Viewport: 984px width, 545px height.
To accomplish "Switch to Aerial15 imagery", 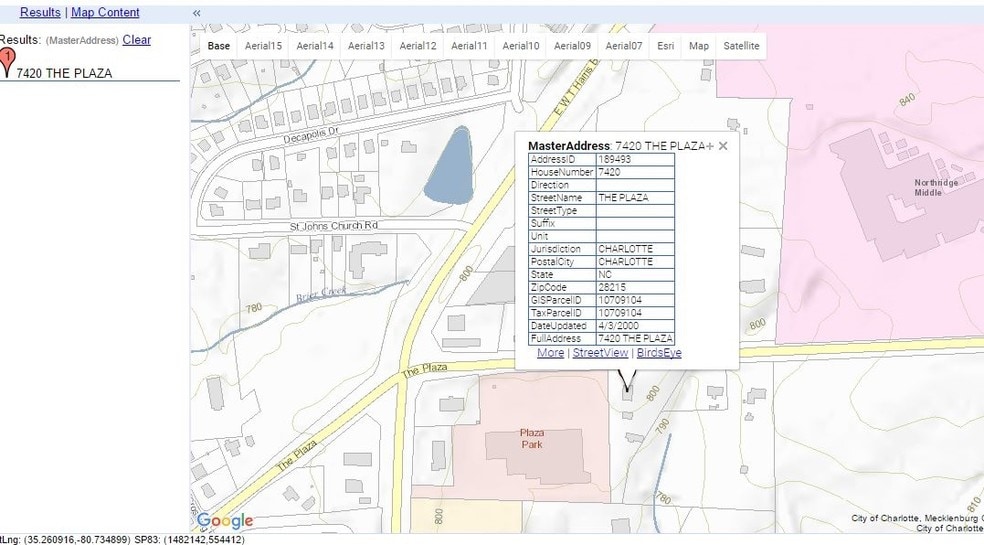I will [264, 46].
